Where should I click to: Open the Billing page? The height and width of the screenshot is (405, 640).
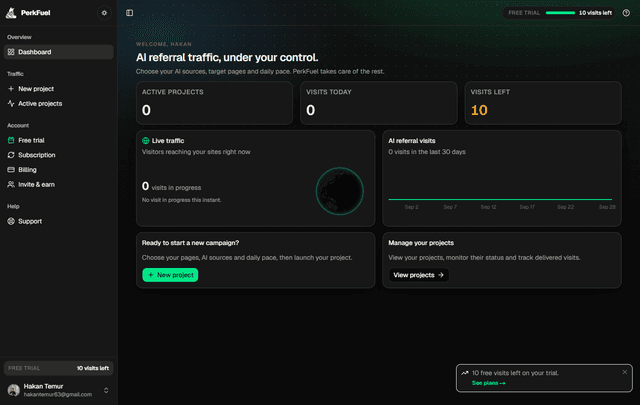tap(59, 169)
